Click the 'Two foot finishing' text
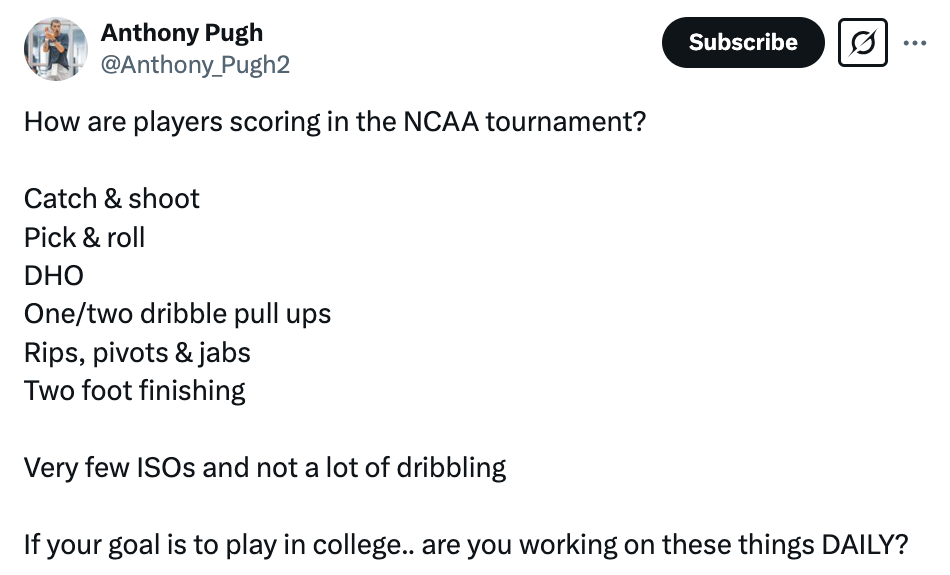This screenshot has height=575, width=950. point(134,390)
